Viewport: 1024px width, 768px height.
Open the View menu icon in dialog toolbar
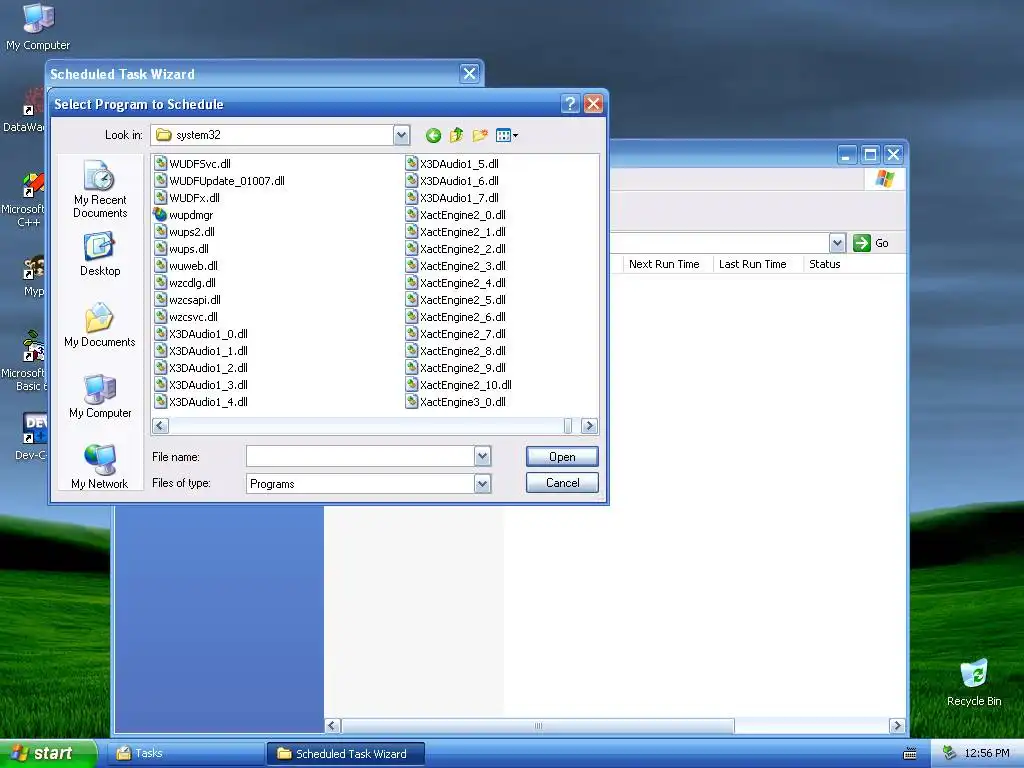[x=507, y=135]
